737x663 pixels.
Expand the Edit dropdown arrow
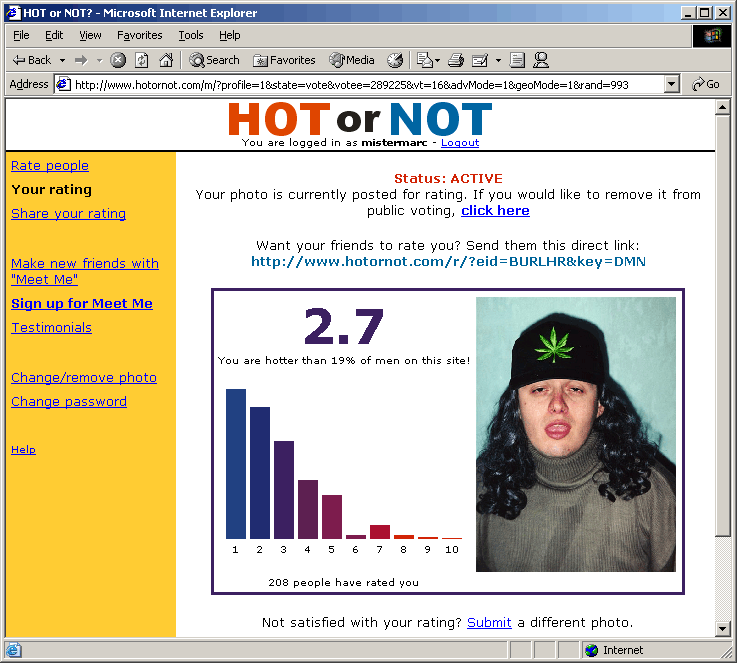(x=498, y=60)
